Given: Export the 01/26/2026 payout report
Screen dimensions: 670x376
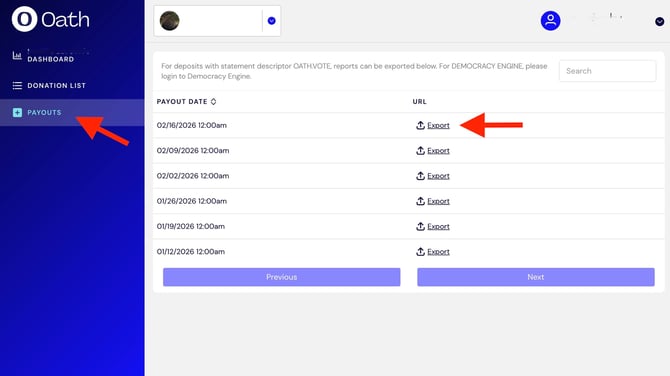Looking at the screenshot, I should pyautogui.click(x=438, y=201).
